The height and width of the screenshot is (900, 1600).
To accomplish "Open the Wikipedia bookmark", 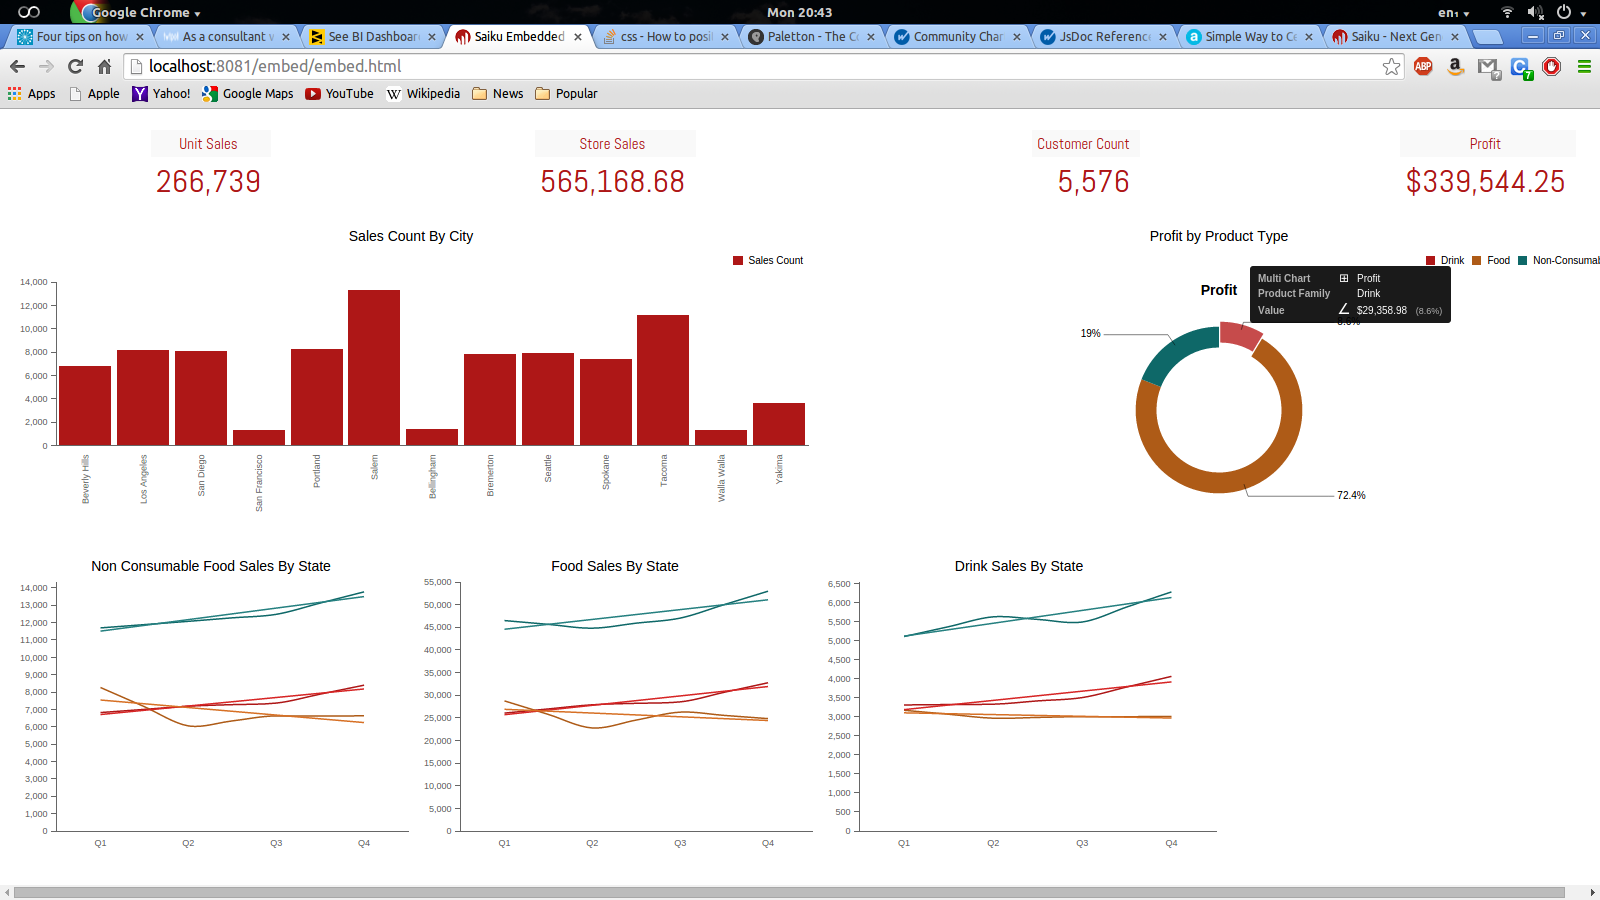I will tap(423, 93).
